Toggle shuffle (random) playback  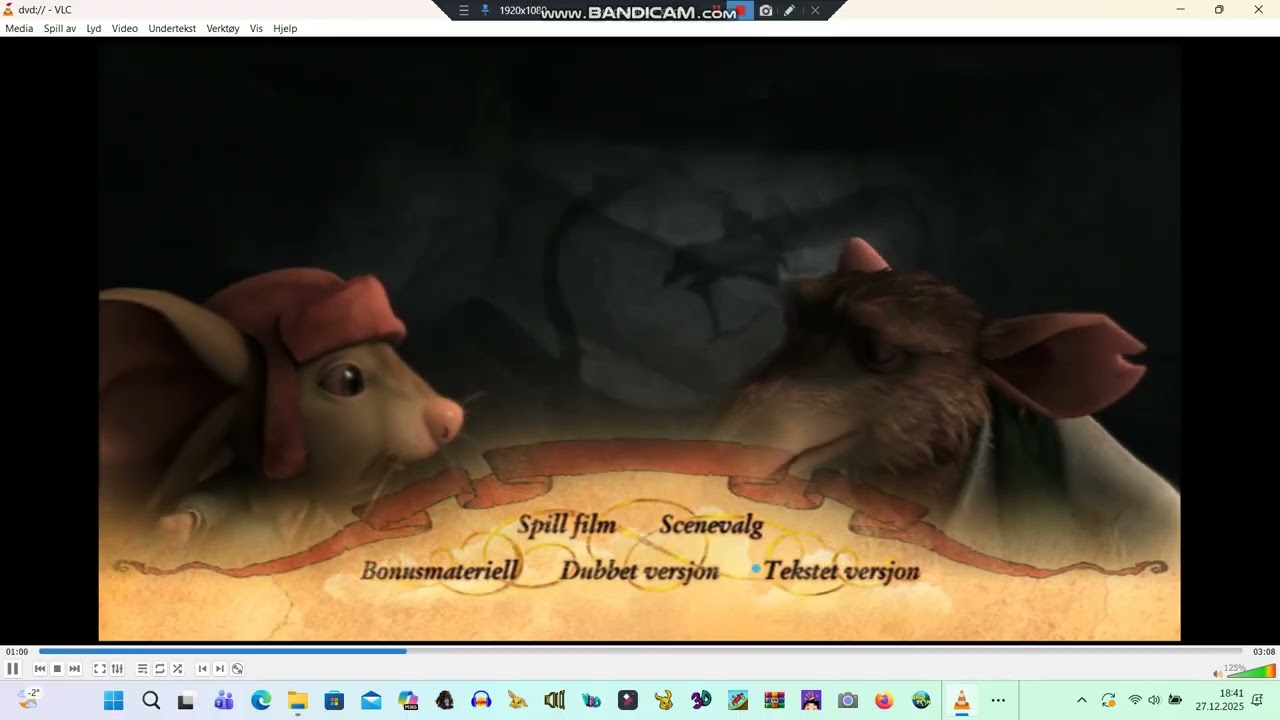[177, 669]
